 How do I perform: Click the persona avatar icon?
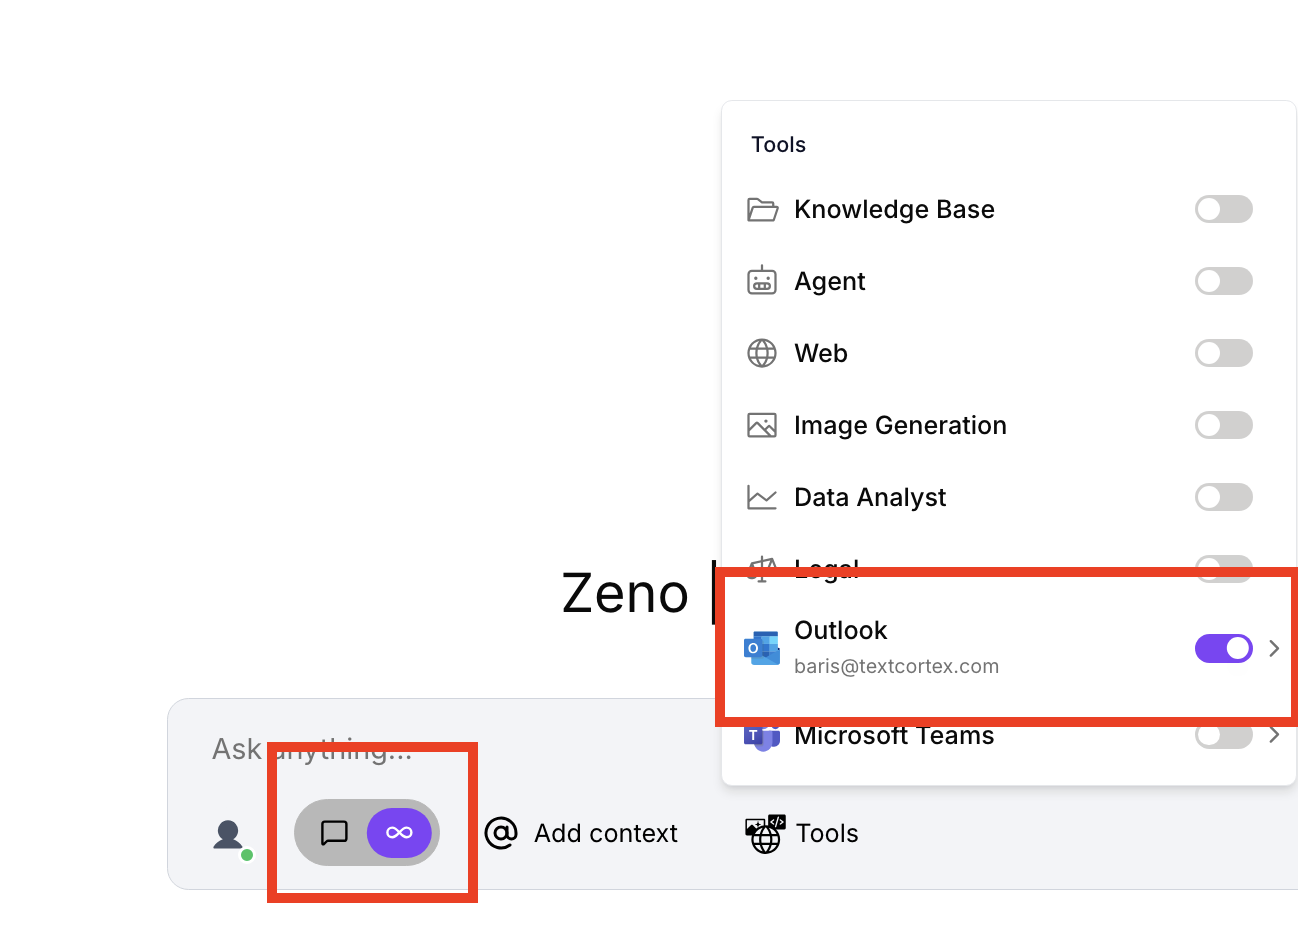pyautogui.click(x=229, y=835)
